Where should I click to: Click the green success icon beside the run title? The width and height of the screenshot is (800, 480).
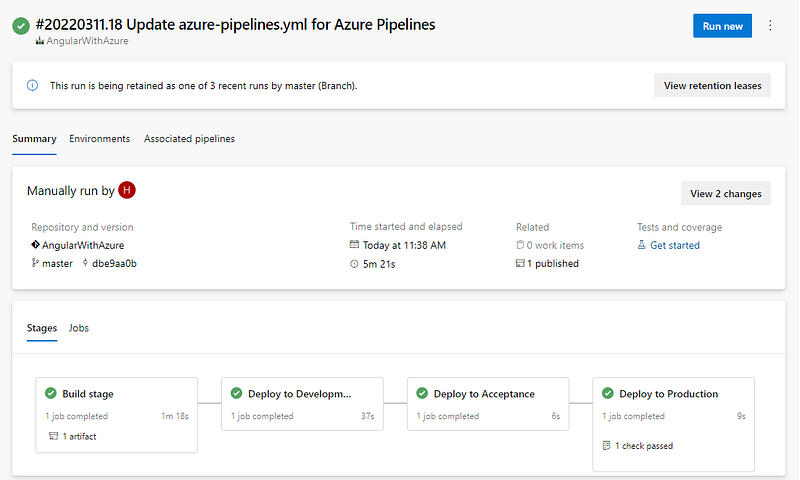[x=20, y=26]
